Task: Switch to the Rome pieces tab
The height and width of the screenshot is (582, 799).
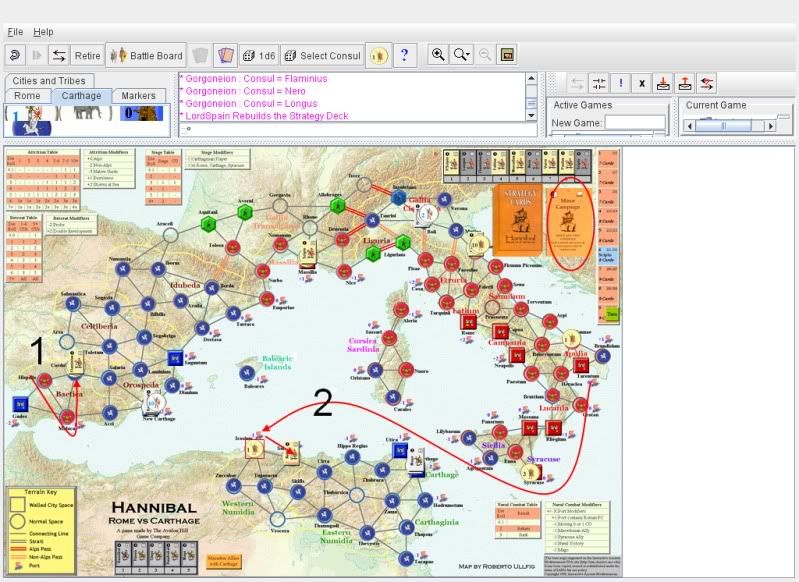Action: [27, 95]
